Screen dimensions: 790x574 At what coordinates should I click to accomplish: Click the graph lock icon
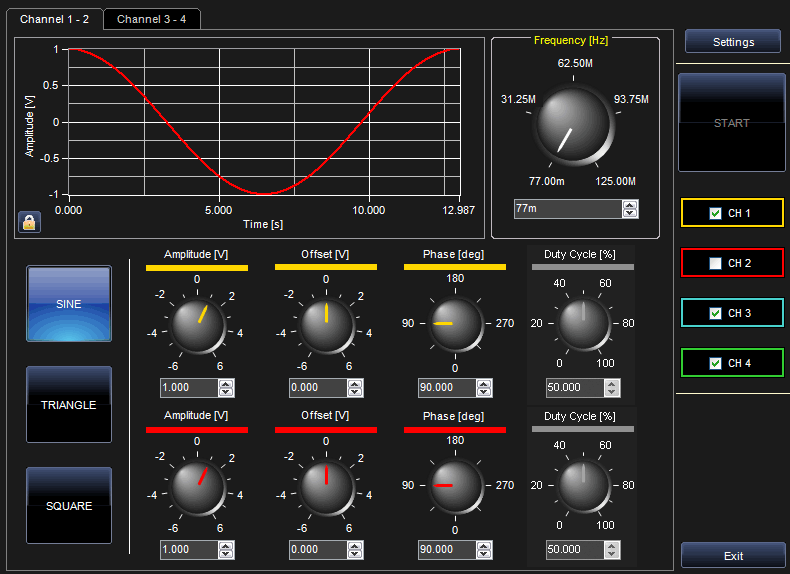click(28, 222)
